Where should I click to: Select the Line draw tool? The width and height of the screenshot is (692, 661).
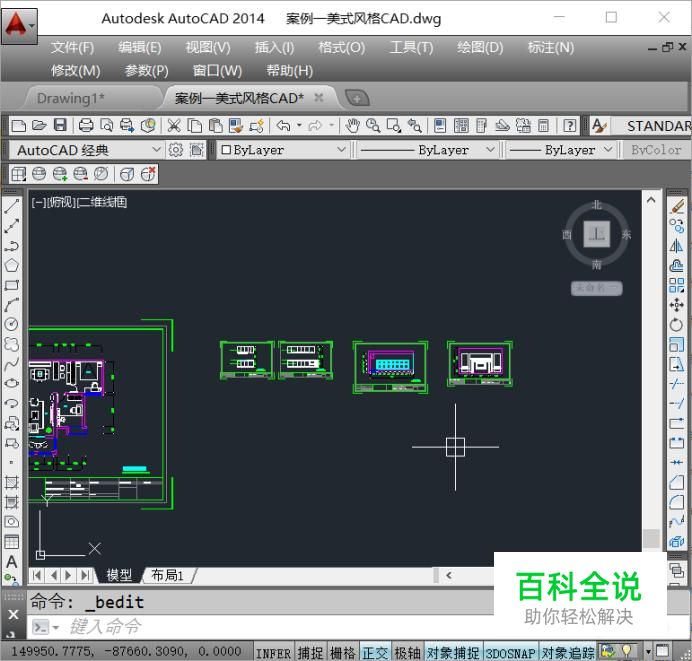coord(11,206)
